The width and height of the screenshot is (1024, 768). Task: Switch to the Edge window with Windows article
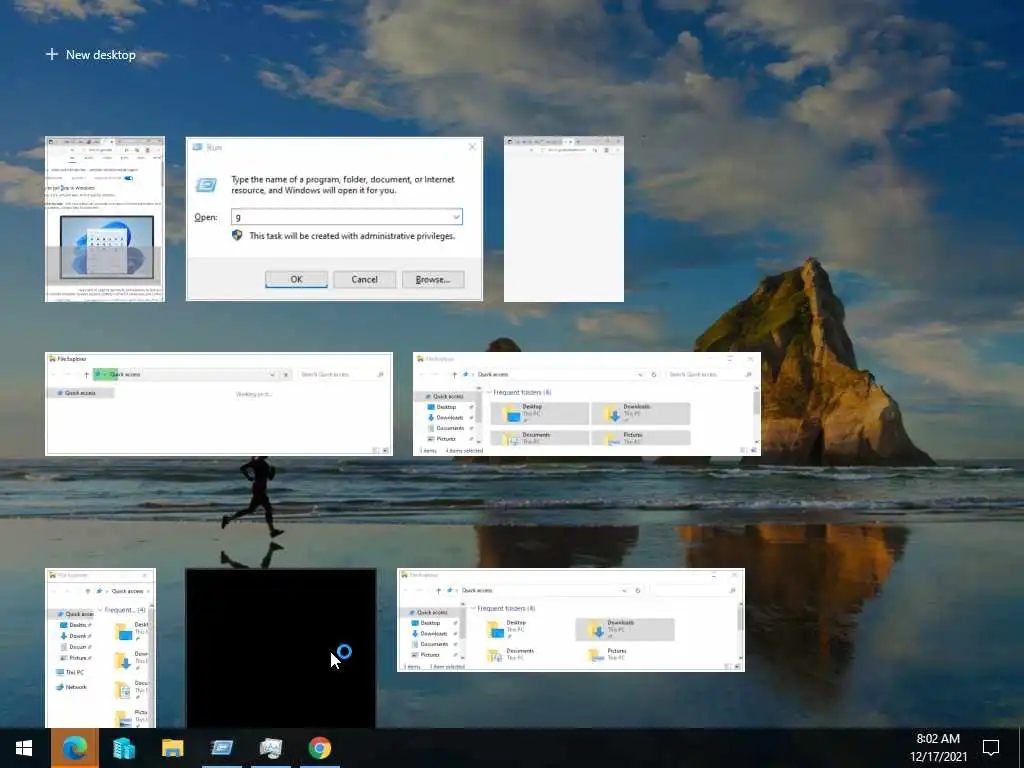pyautogui.click(x=104, y=219)
